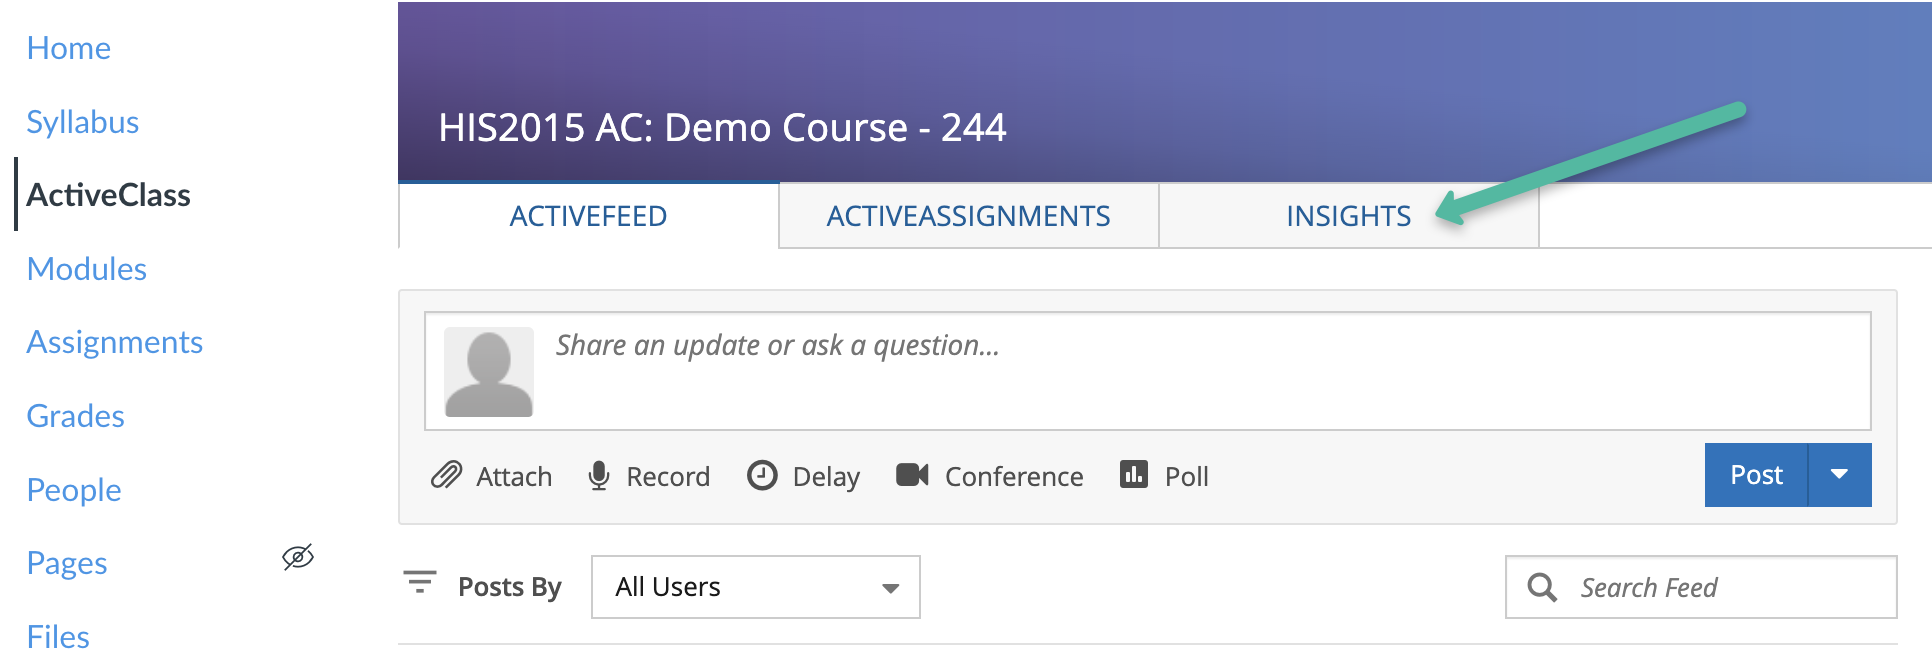1932x668 pixels.
Task: Click the Poll label
Action: pyautogui.click(x=1187, y=477)
